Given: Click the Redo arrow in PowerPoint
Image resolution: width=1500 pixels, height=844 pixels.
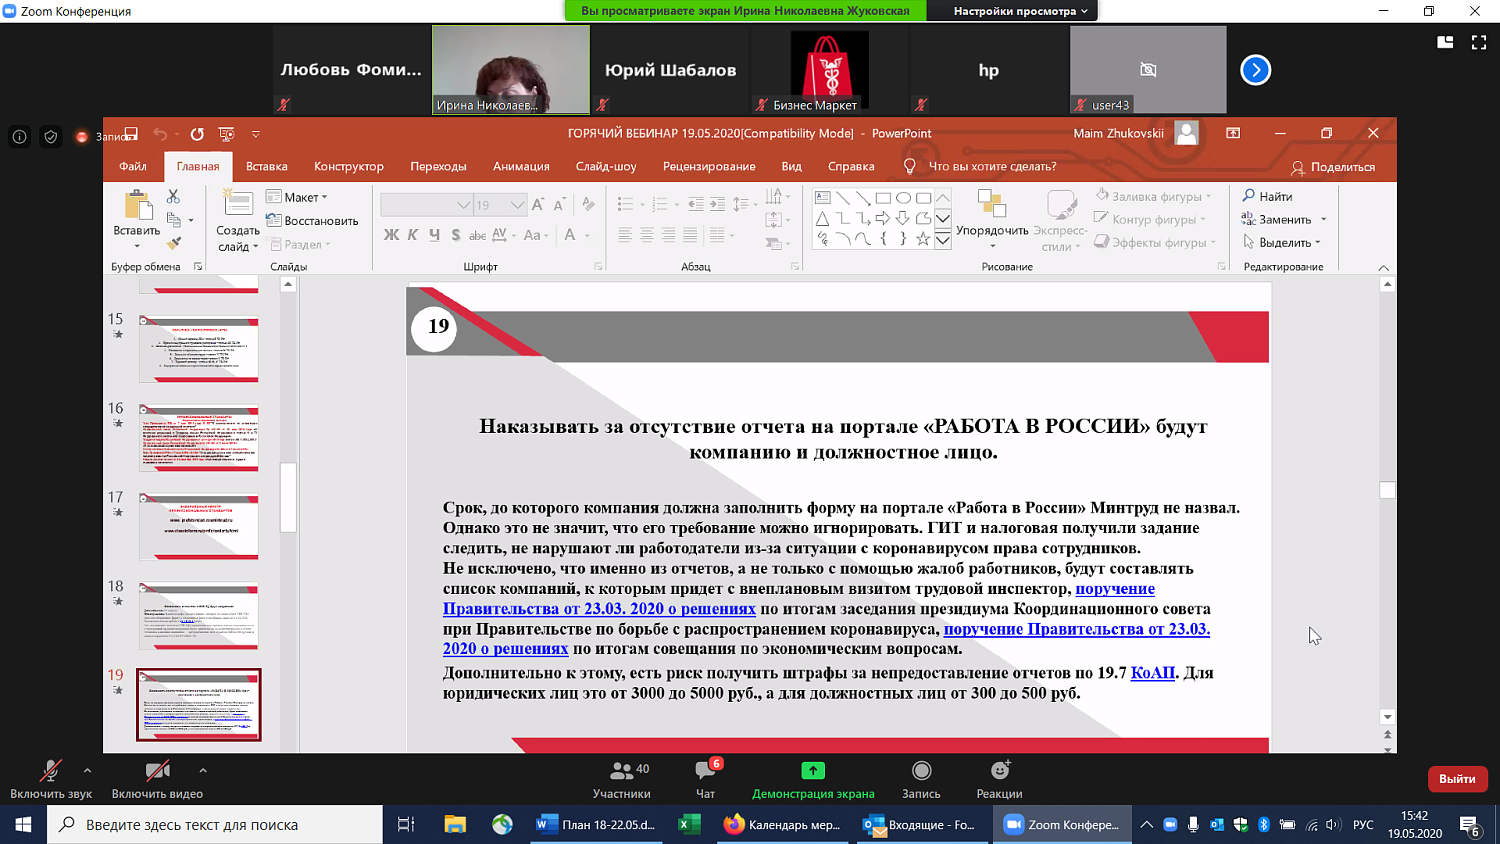Looking at the screenshot, I should pyautogui.click(x=197, y=134).
